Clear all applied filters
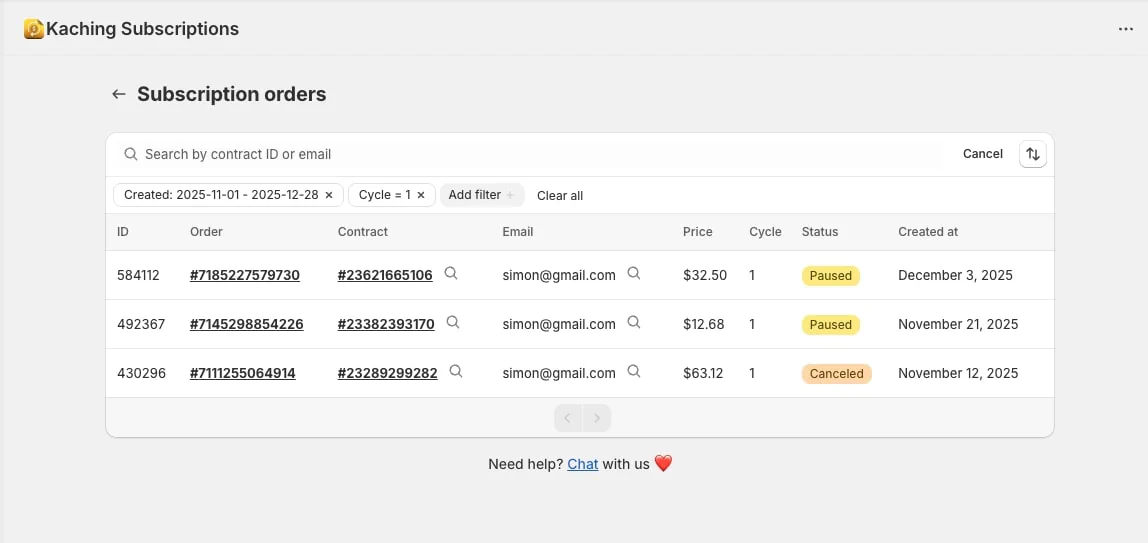 click(560, 196)
